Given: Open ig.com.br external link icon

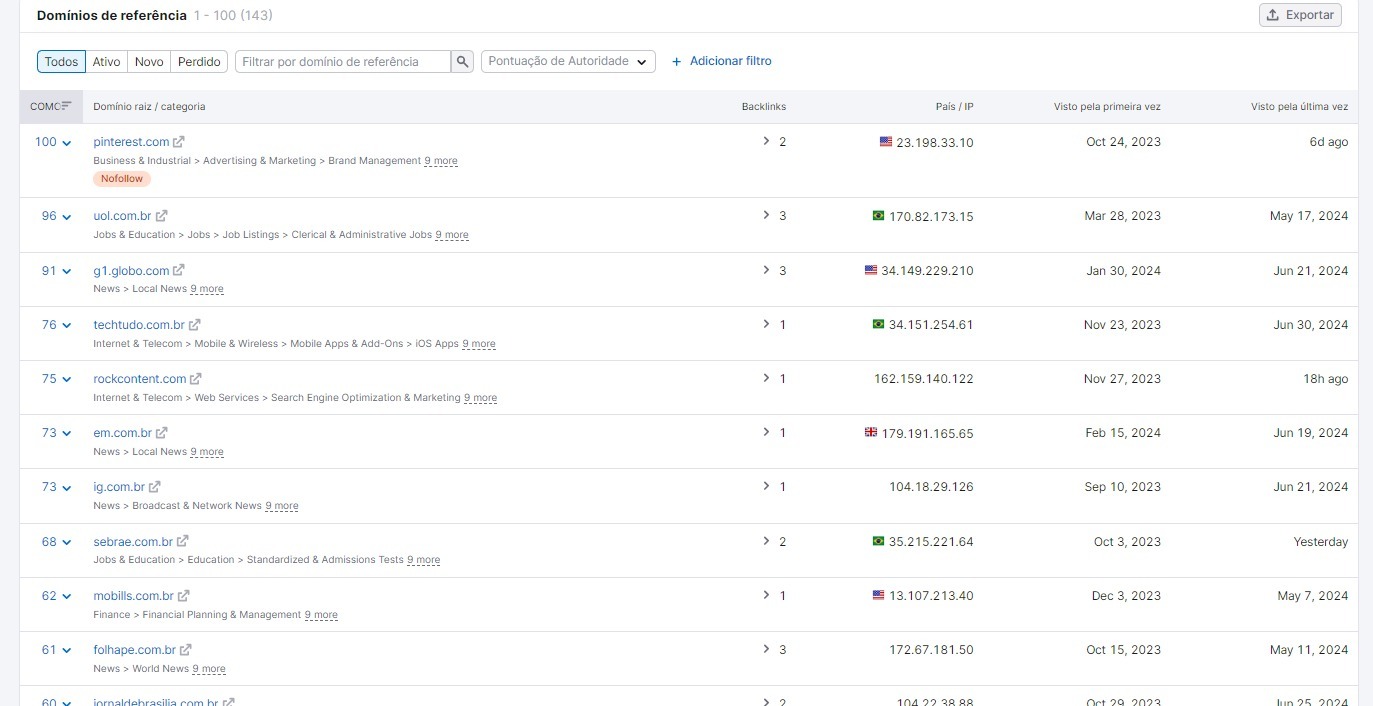Looking at the screenshot, I should point(155,487).
